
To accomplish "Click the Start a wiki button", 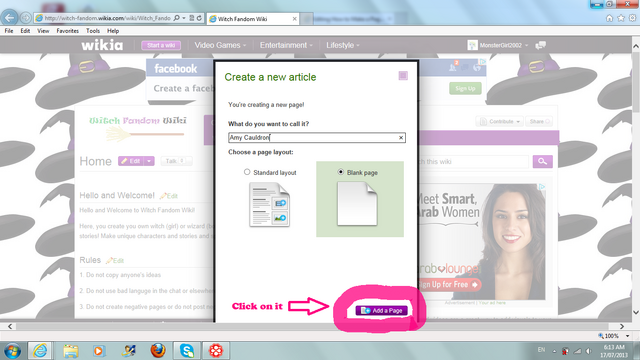I will click(161, 45).
